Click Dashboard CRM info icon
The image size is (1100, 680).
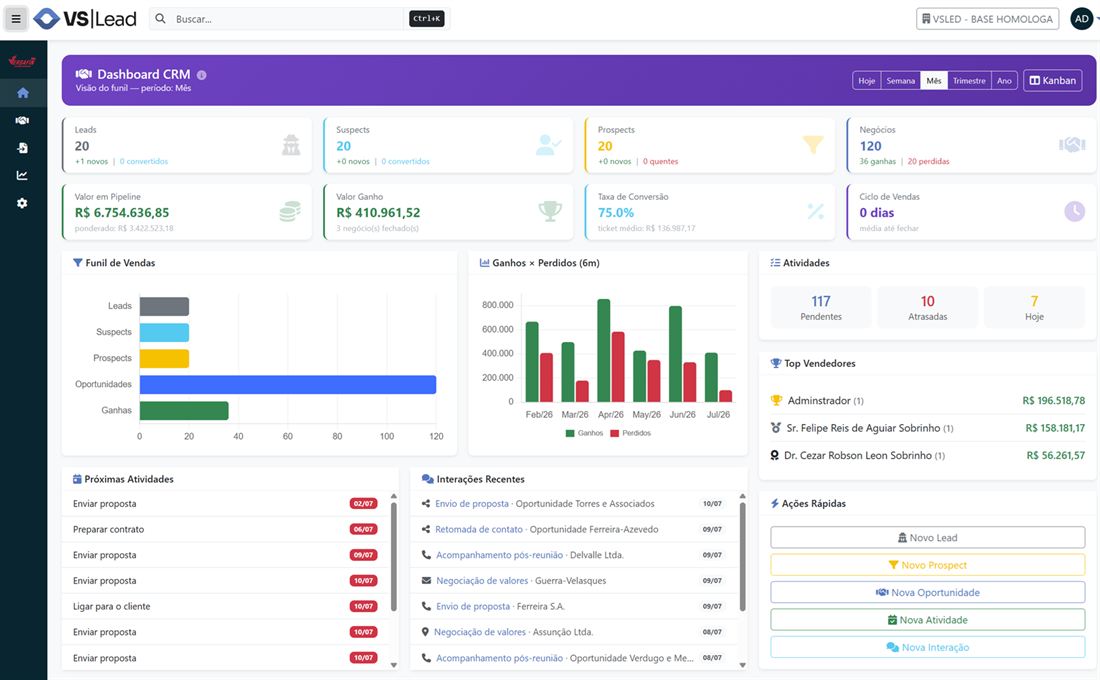coord(201,75)
